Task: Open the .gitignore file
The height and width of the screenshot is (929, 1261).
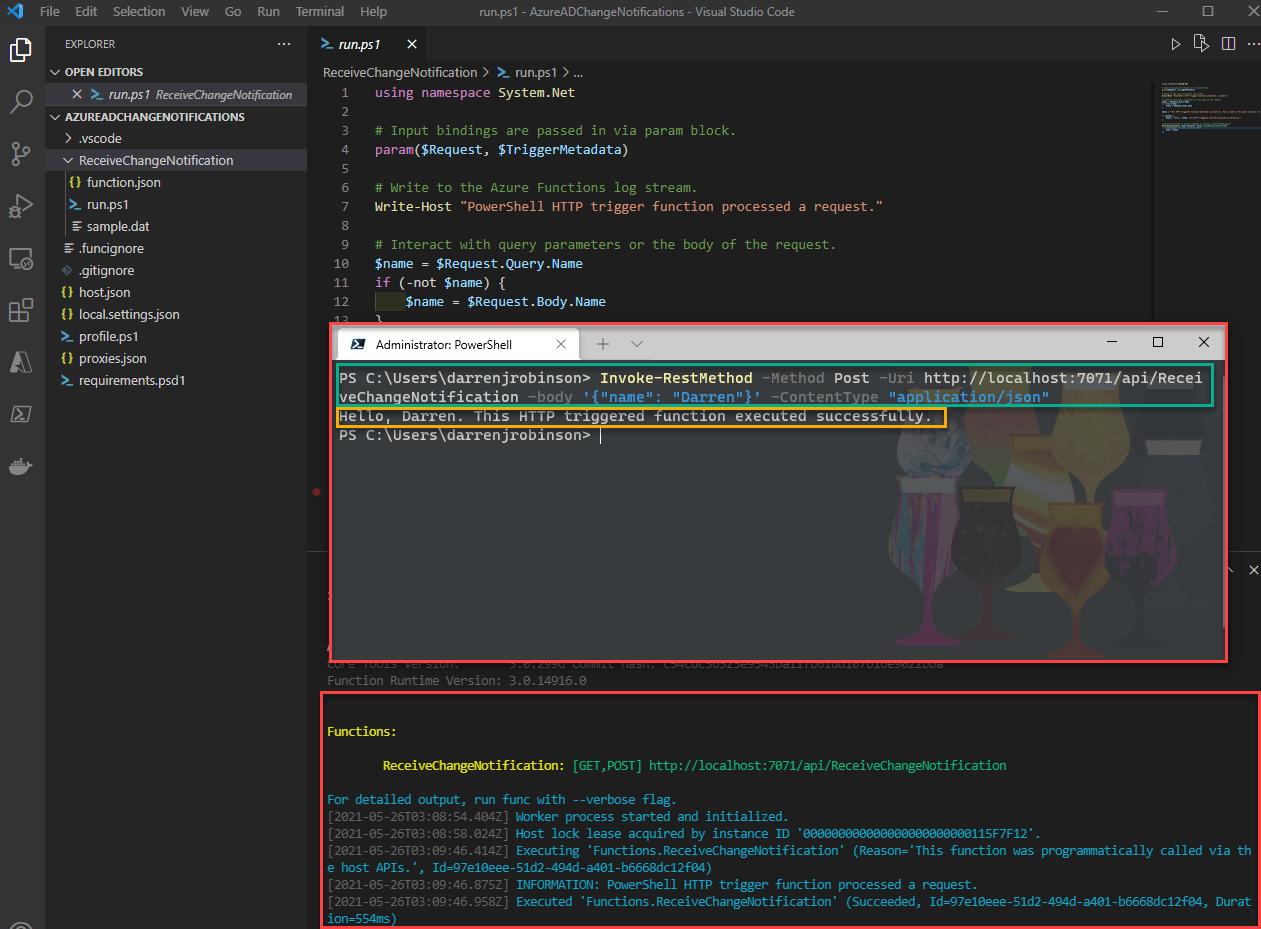Action: tap(175, 270)
